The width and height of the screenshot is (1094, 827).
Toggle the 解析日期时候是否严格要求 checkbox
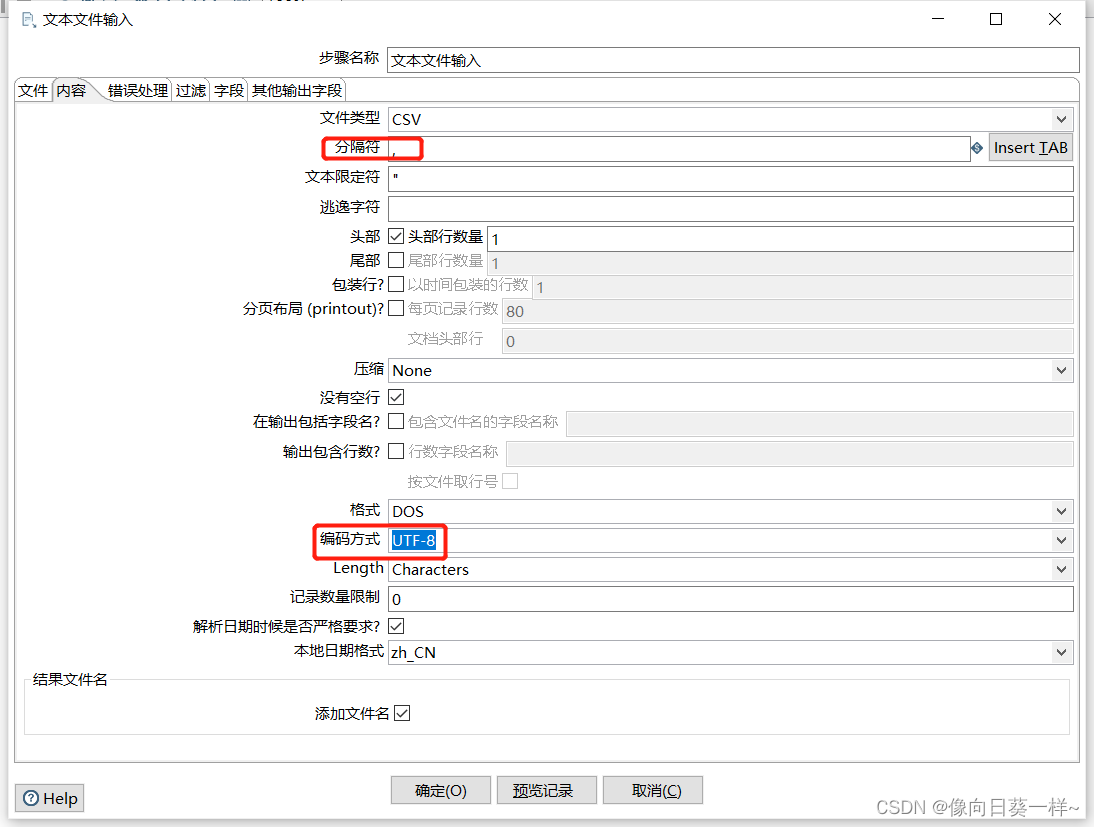coord(396,626)
